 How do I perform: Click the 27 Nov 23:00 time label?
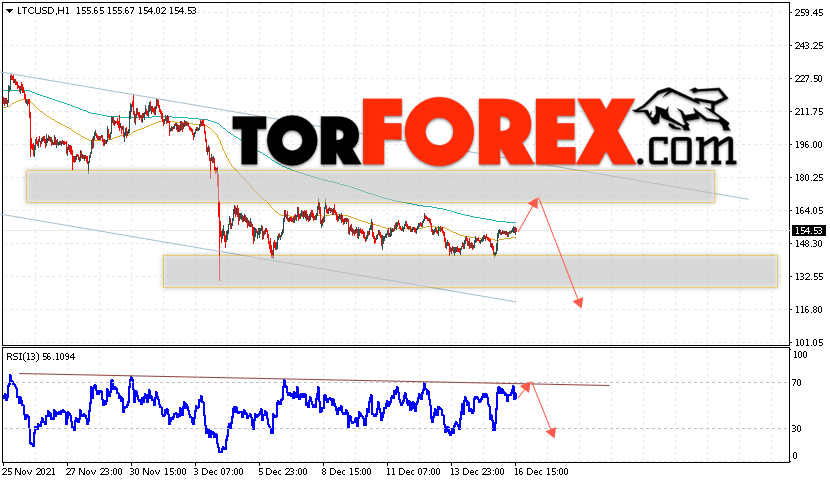pyautogui.click(x=94, y=471)
